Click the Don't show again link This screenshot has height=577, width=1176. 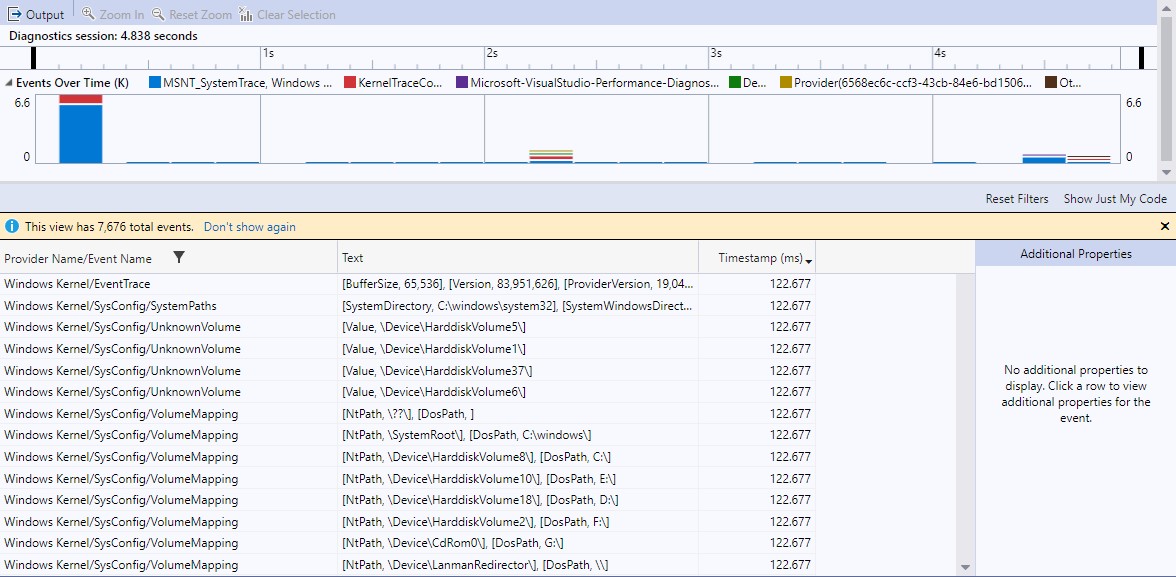point(249,226)
